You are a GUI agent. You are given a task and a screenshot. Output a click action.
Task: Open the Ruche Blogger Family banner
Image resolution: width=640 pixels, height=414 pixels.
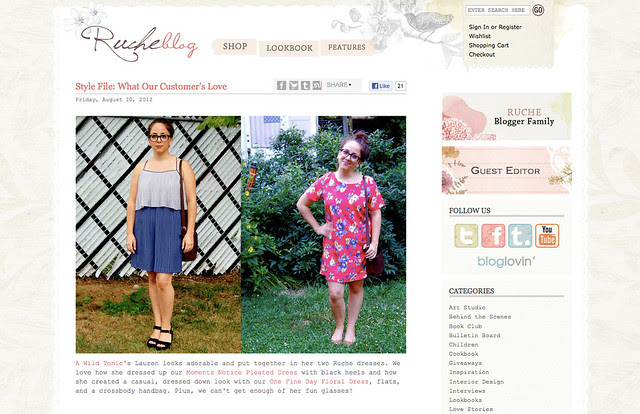[x=507, y=116]
